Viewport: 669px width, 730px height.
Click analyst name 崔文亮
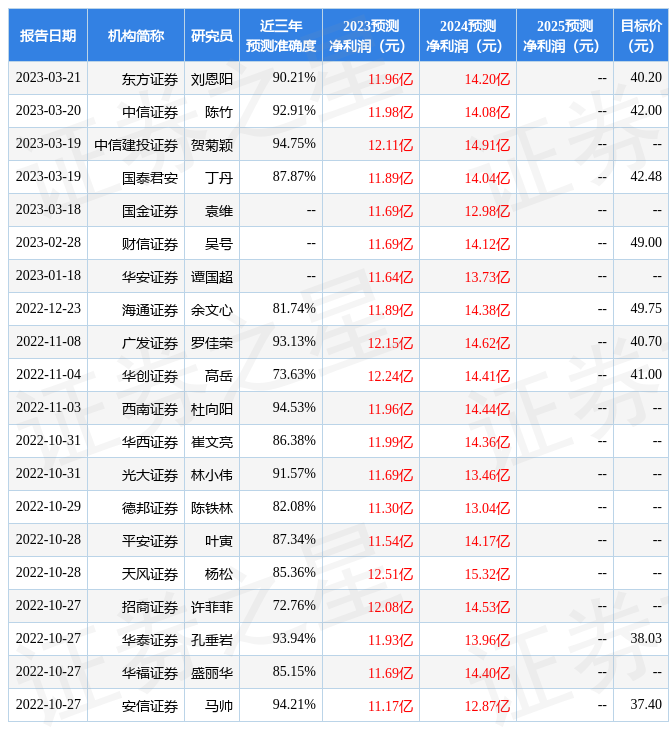pyautogui.click(x=212, y=442)
